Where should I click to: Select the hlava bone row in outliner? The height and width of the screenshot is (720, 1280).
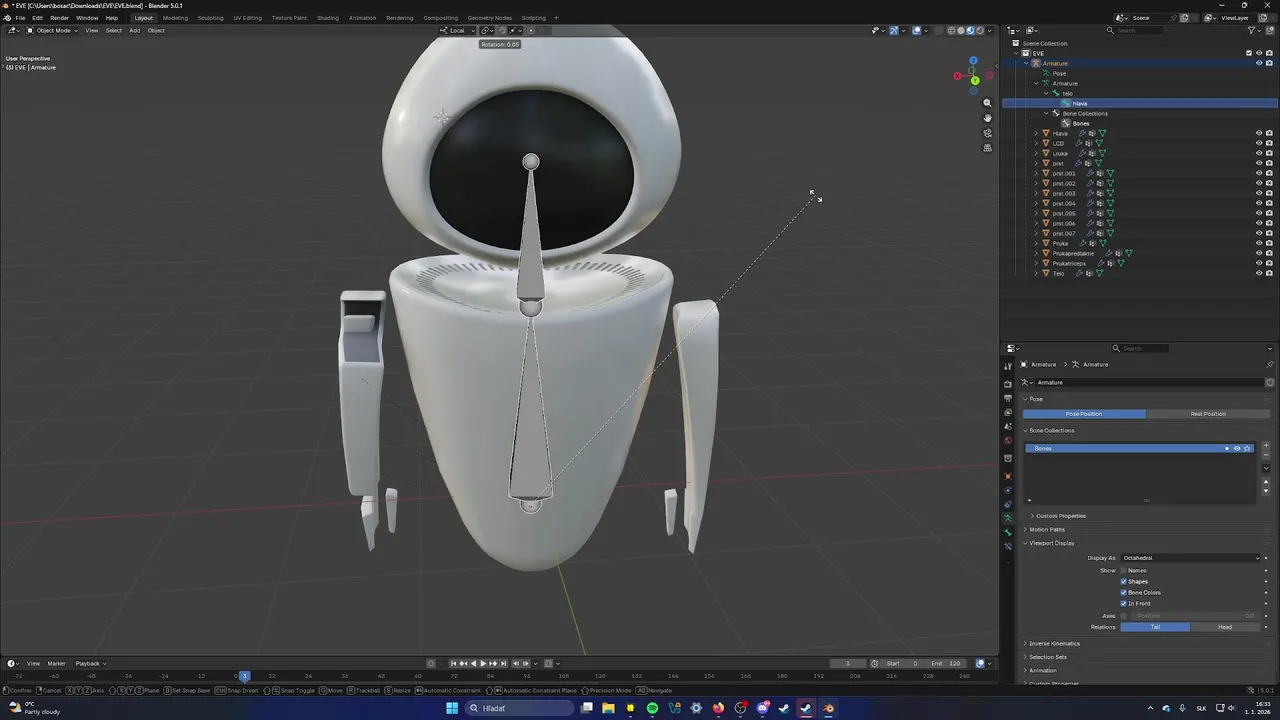(x=1140, y=103)
